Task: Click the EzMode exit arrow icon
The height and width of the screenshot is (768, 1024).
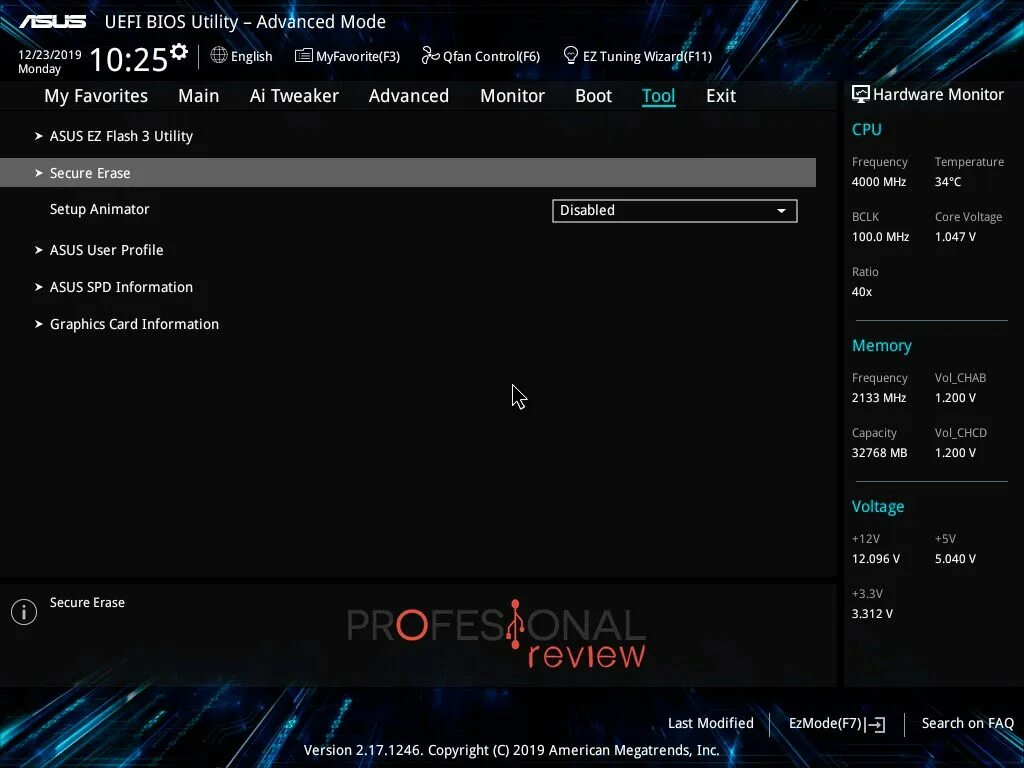Action: [875, 724]
